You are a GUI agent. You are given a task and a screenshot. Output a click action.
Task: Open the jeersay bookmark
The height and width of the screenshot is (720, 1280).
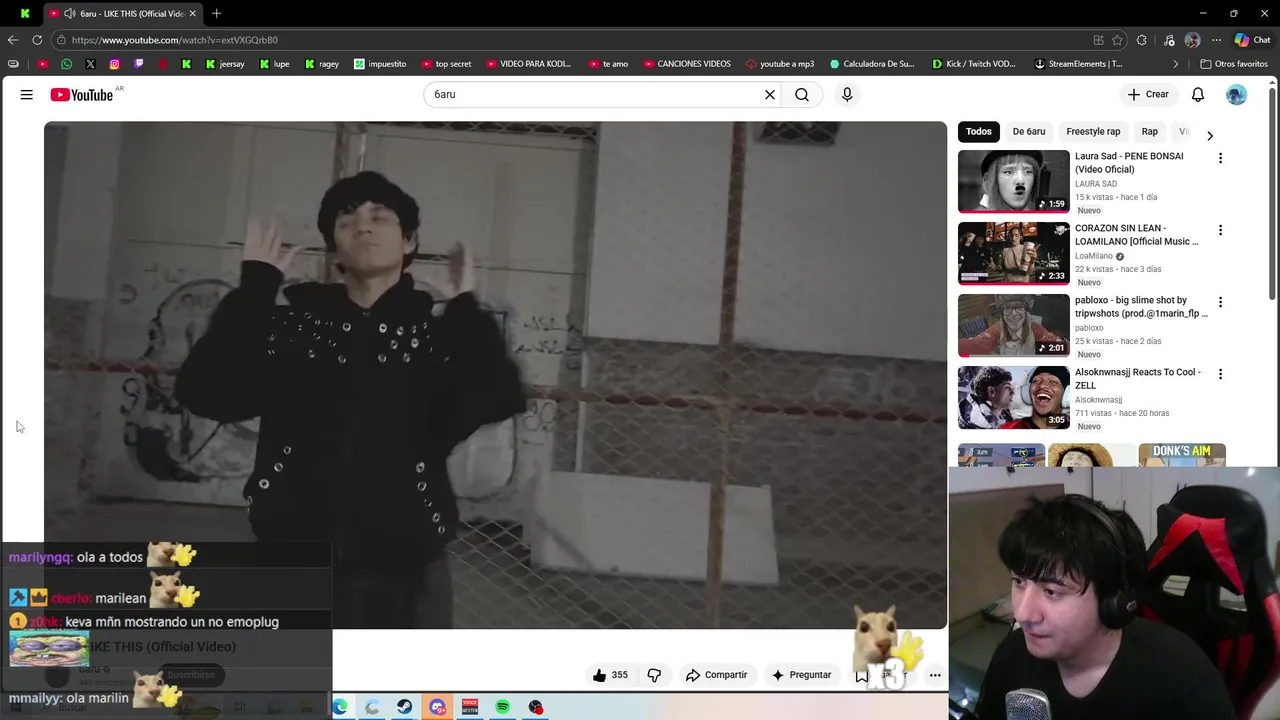[x=225, y=64]
